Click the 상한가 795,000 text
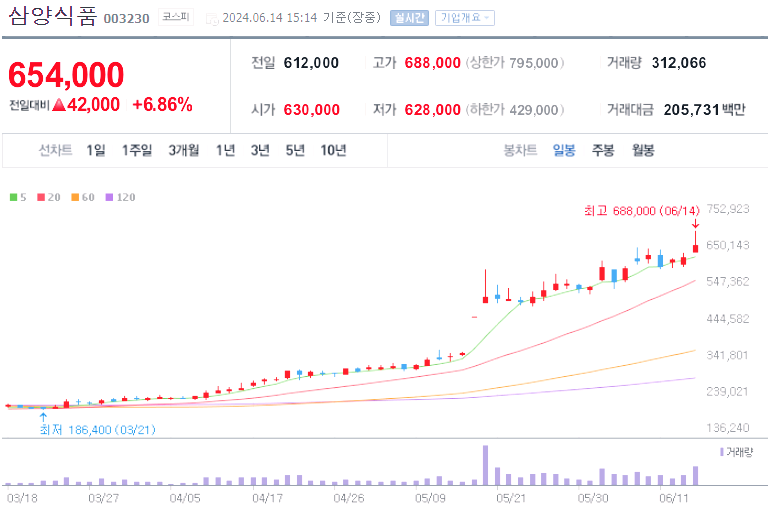 [514, 63]
